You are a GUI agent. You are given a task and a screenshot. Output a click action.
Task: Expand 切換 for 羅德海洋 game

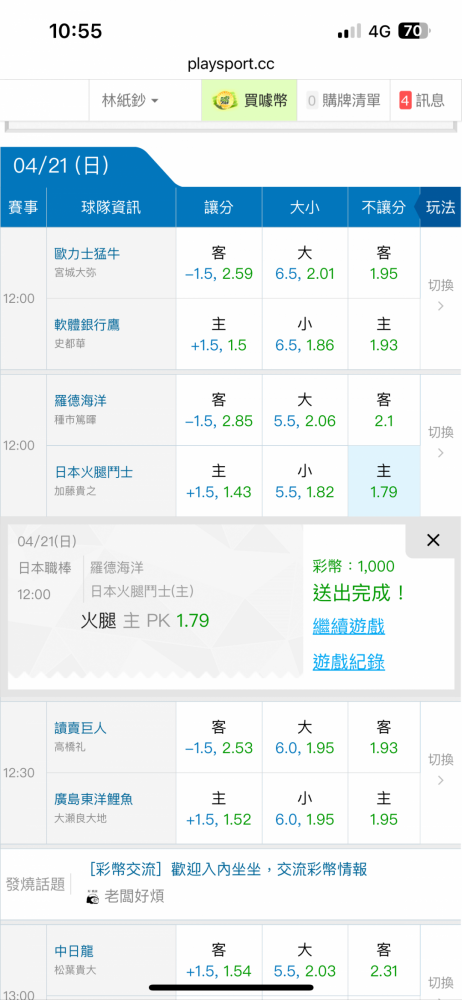(x=440, y=442)
